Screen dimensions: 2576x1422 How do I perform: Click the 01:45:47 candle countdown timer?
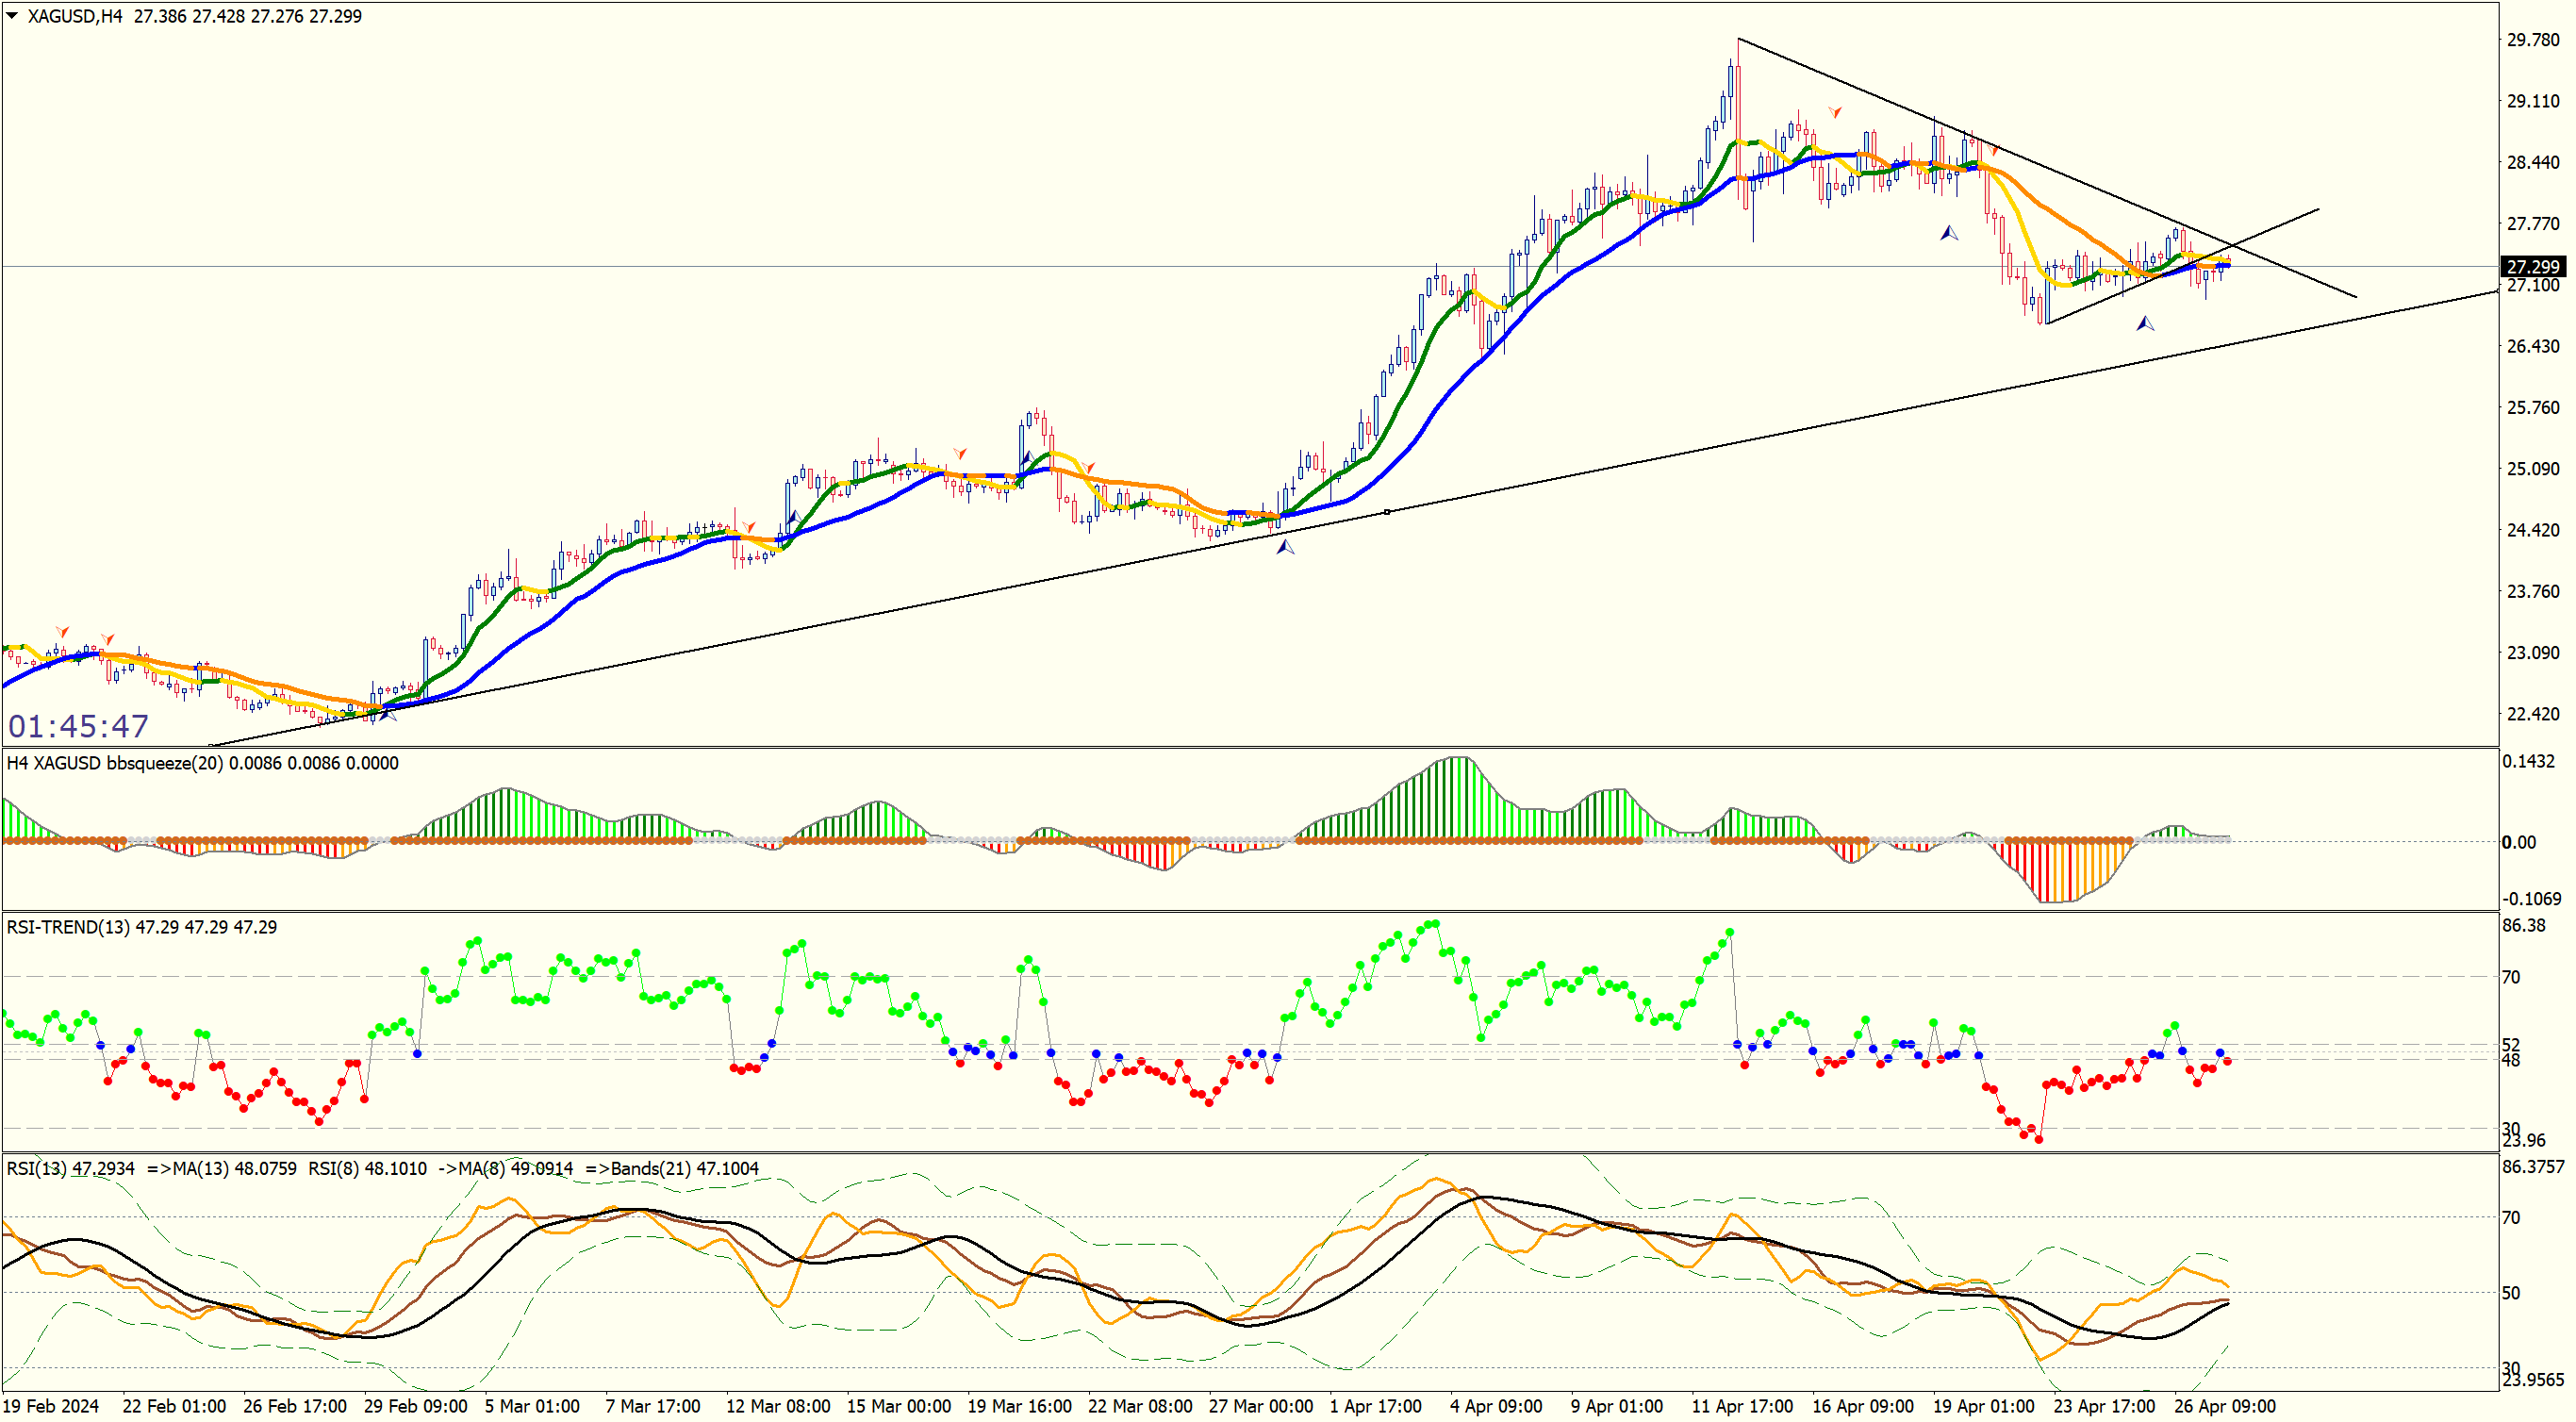79,726
